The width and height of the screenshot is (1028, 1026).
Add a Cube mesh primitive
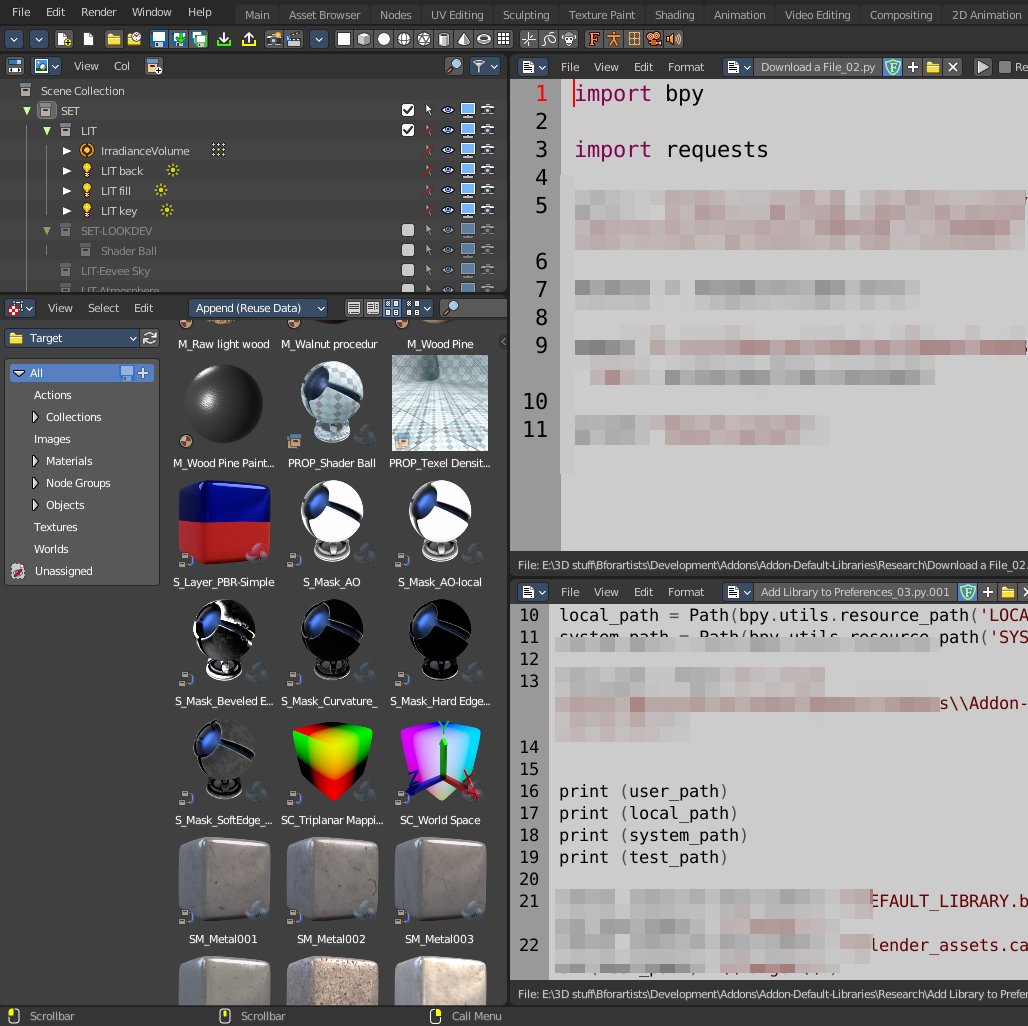coord(364,39)
